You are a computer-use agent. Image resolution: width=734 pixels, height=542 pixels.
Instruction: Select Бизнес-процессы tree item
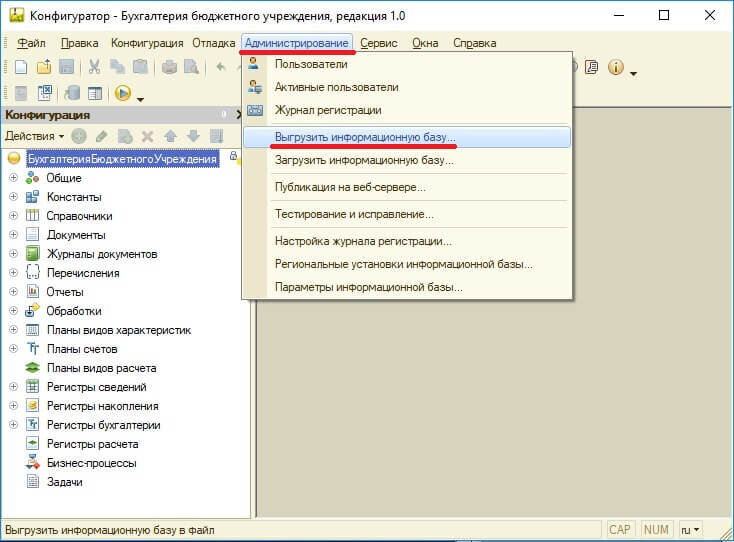(92, 463)
